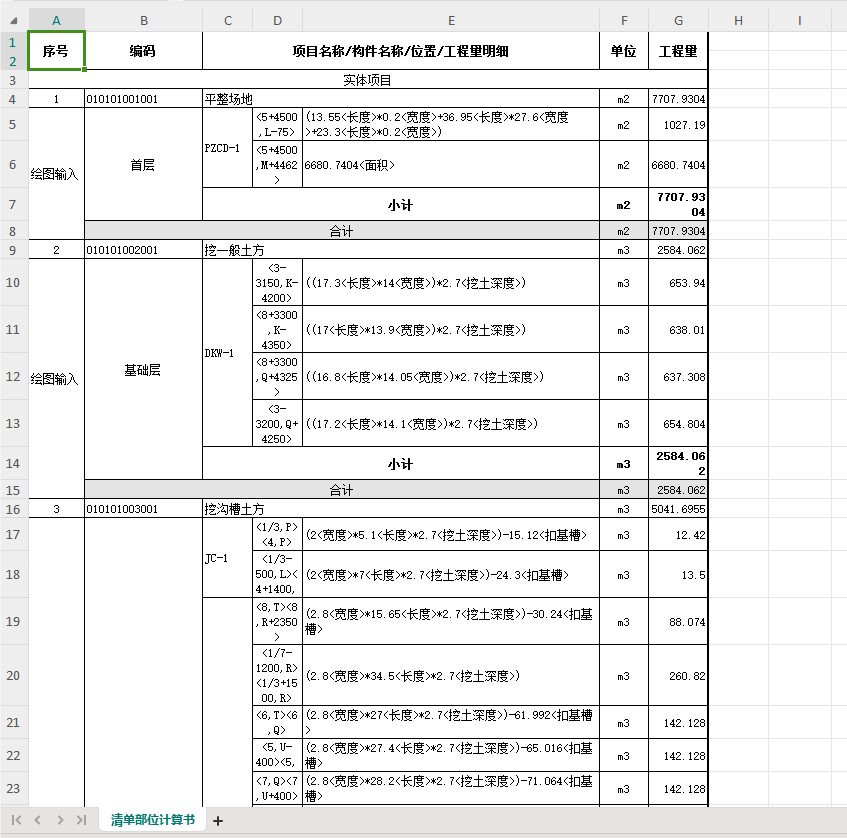
Task: Select column E header
Action: point(451,21)
